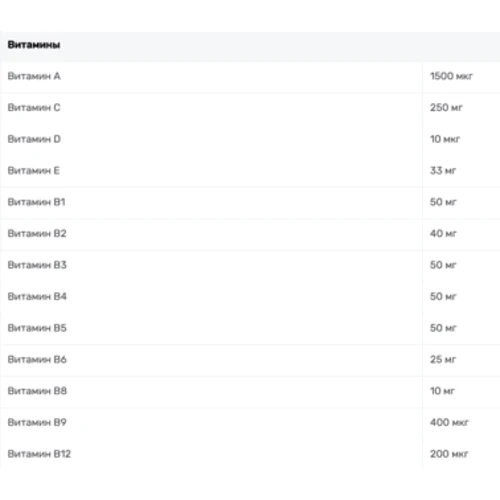Click the Витамины section header
The image size is (500, 500).
pyautogui.click(x=34, y=45)
